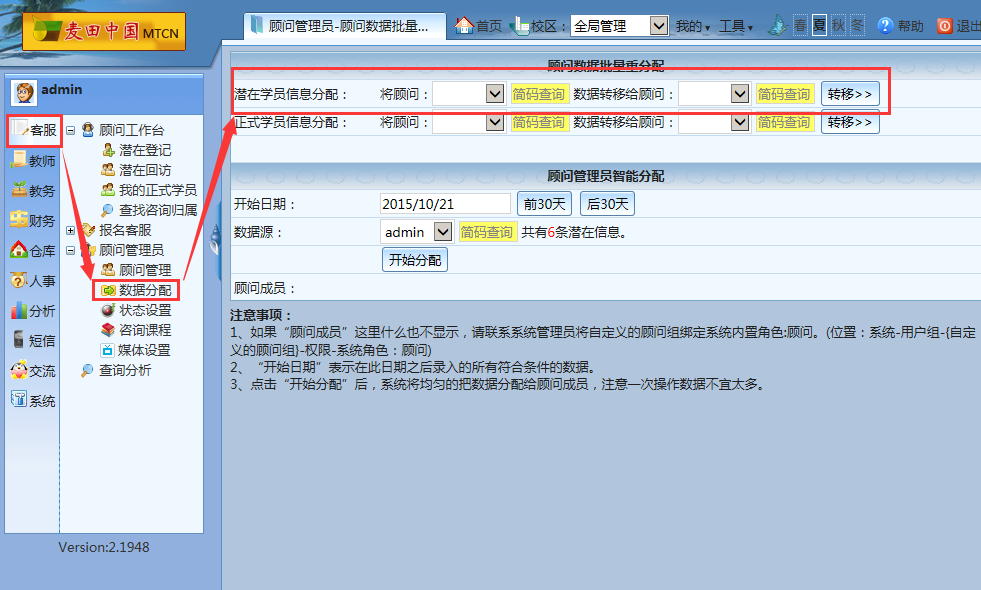Open 状态设置 in the tree
The width and height of the screenshot is (981, 590).
point(145,310)
